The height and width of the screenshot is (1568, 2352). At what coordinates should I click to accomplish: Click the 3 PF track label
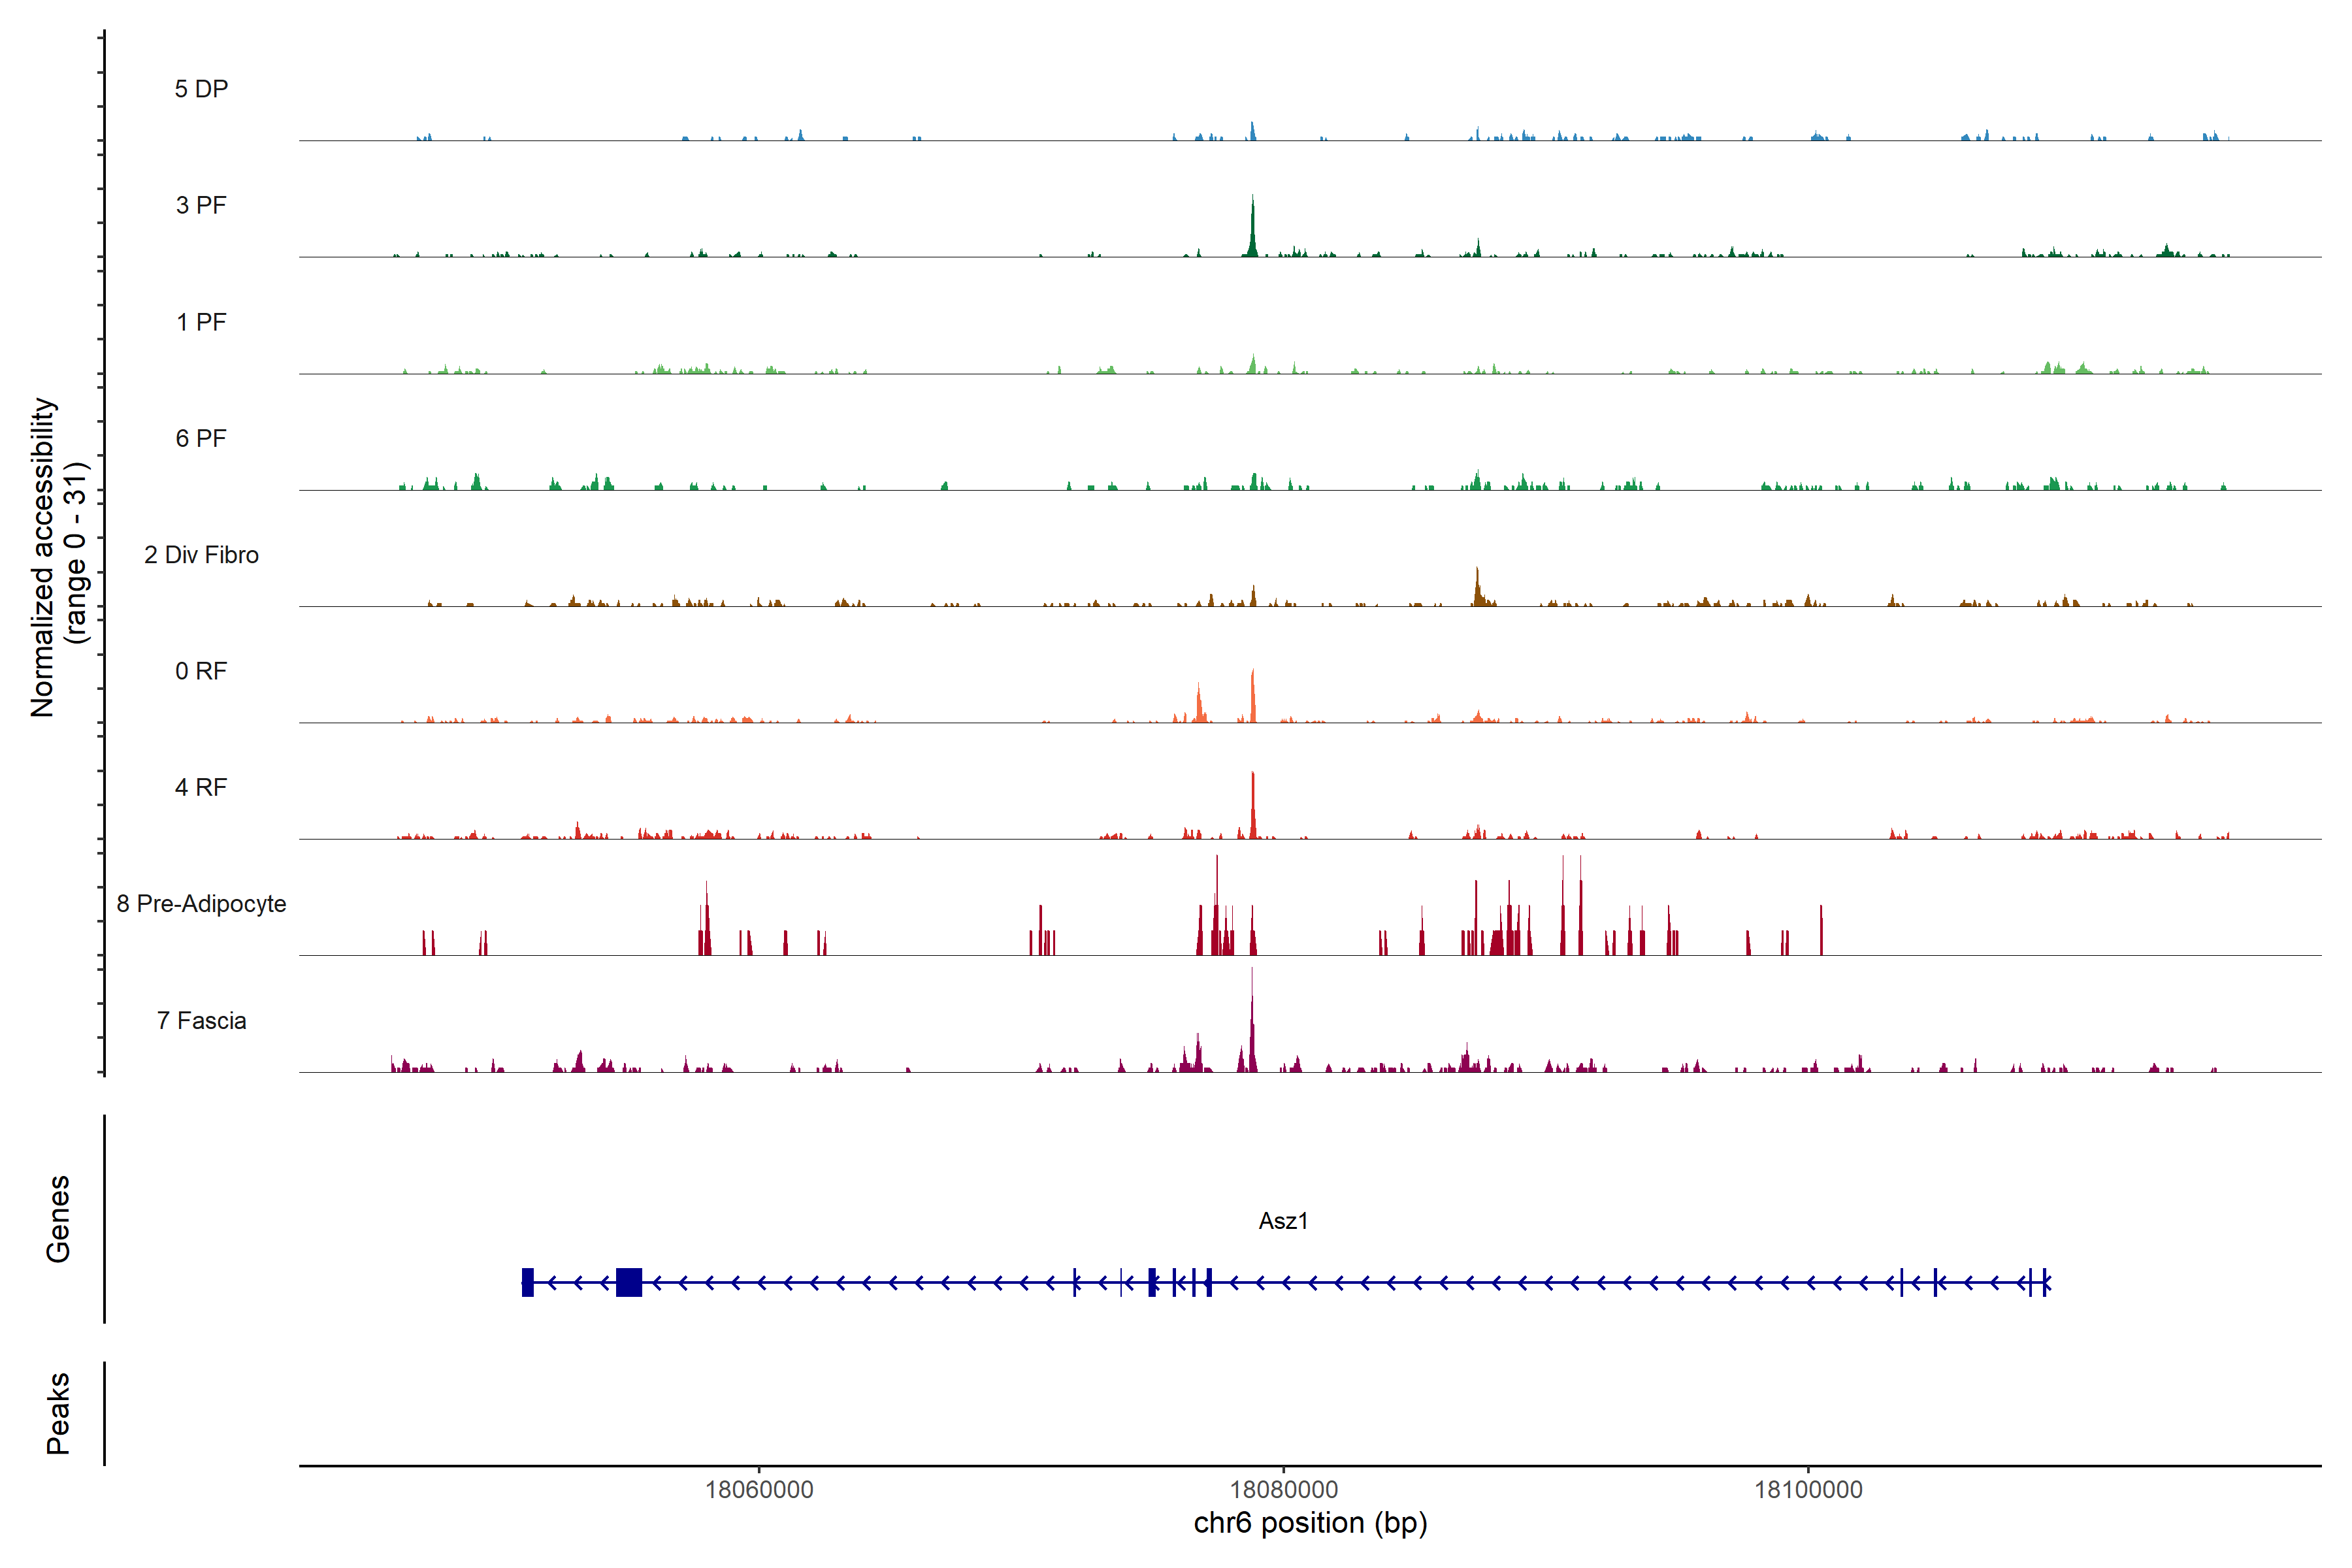[201, 205]
